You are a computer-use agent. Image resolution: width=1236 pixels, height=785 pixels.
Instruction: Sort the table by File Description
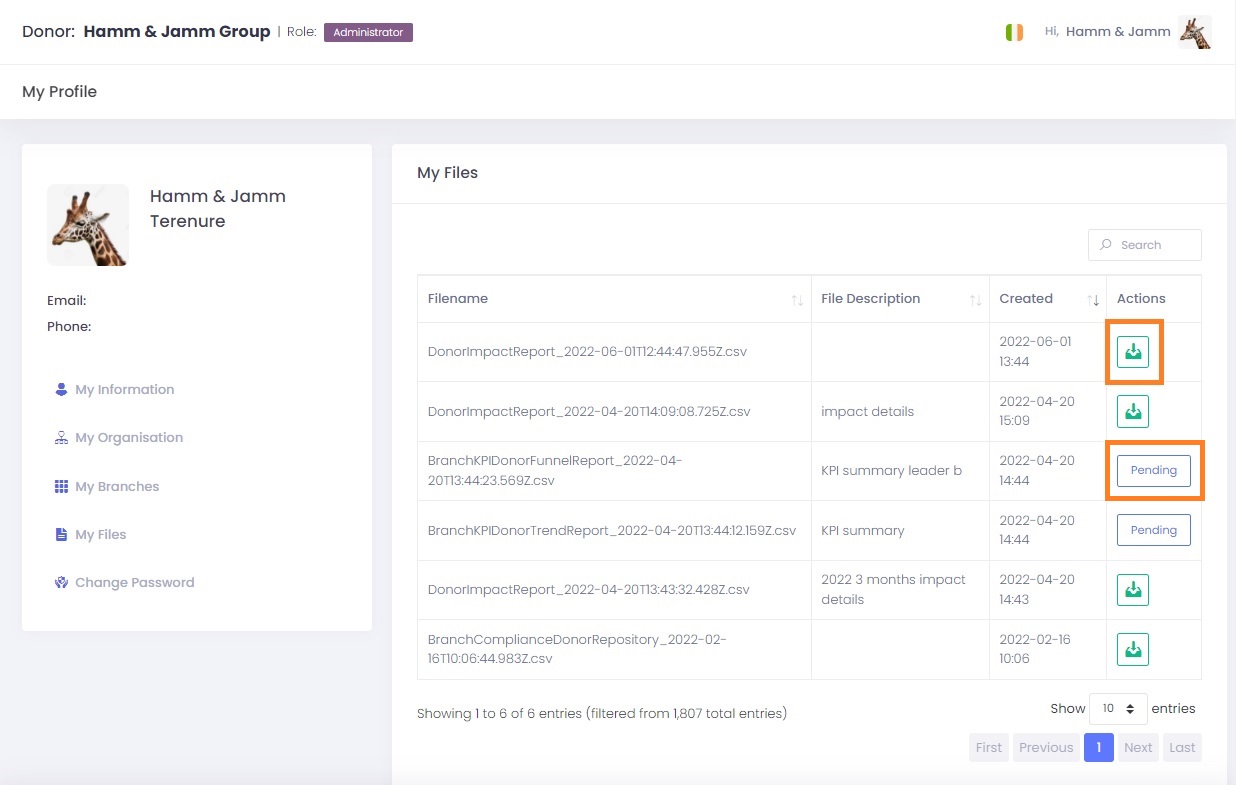[899, 299]
